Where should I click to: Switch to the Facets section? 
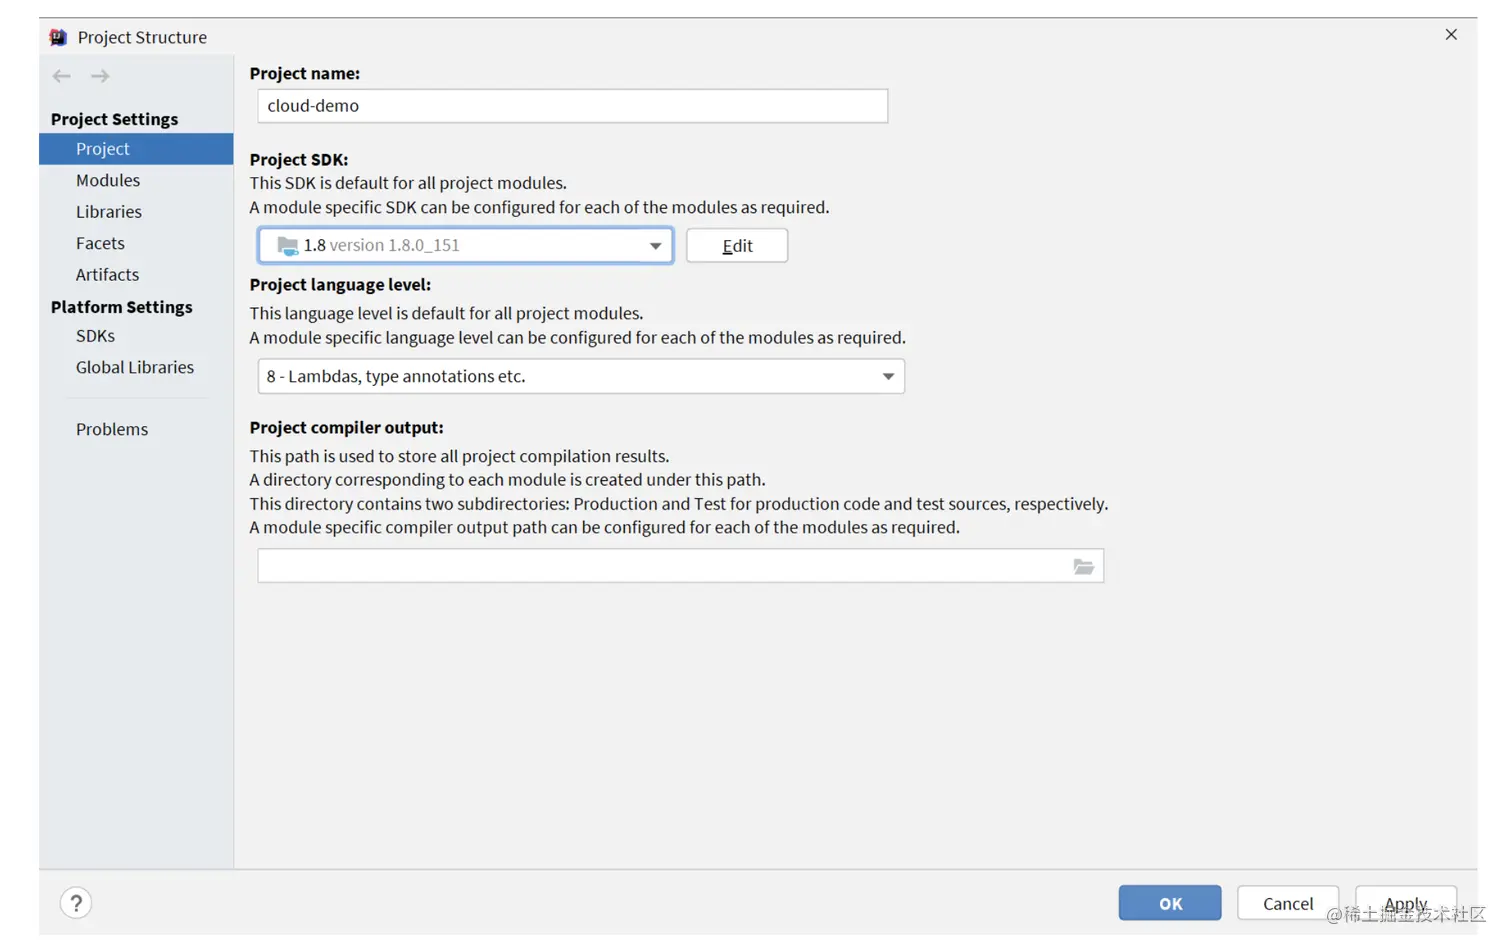coord(100,243)
